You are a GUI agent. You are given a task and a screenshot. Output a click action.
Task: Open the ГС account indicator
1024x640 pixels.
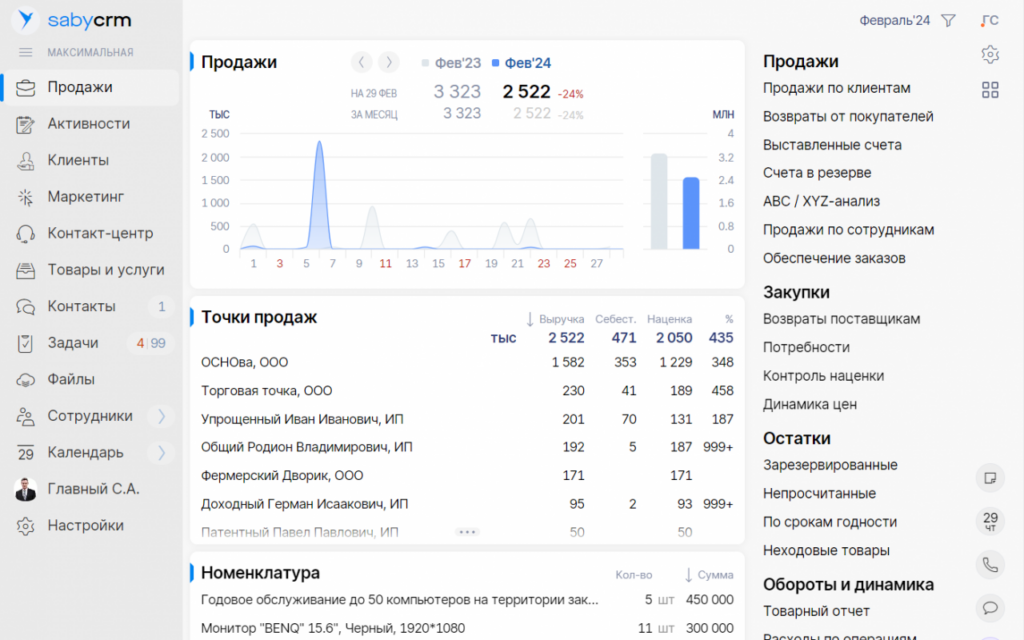coord(989,21)
